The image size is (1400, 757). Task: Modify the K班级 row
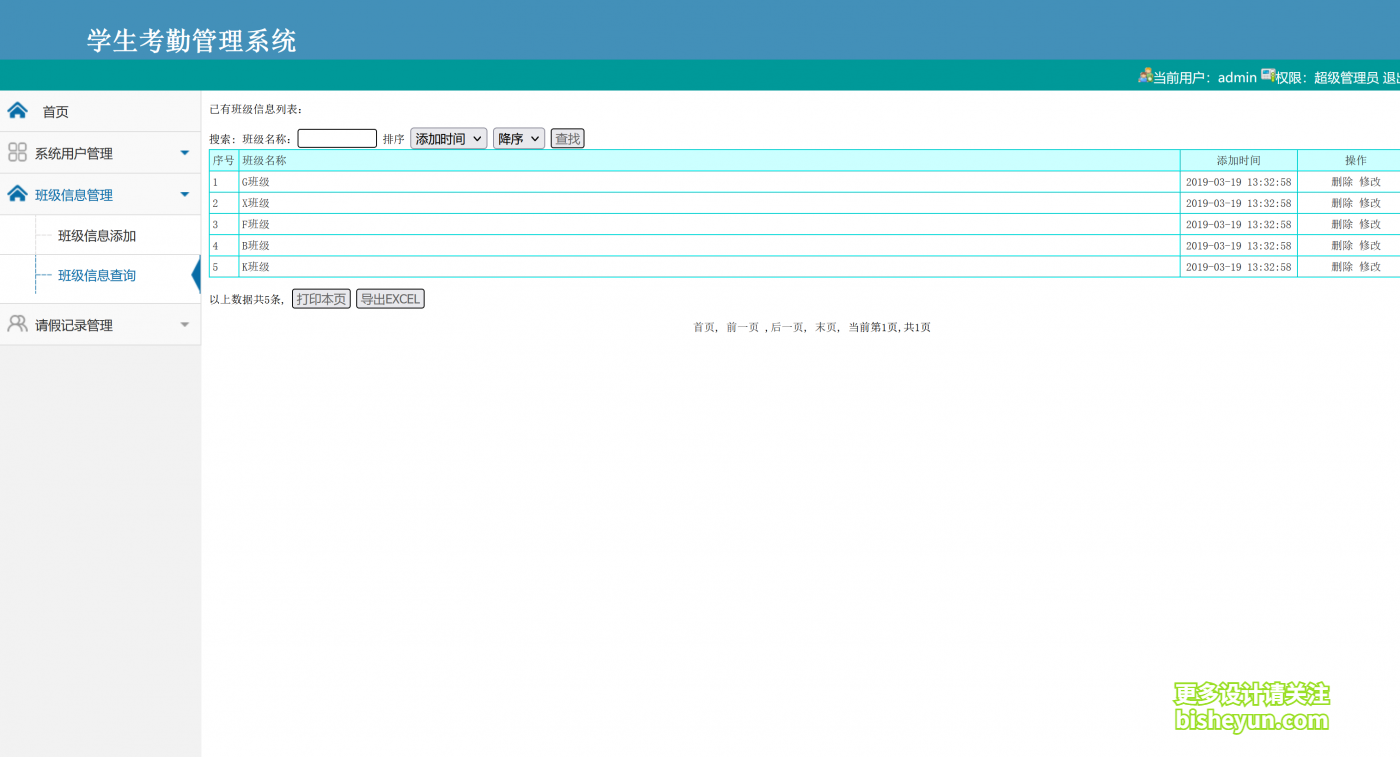(x=1370, y=267)
